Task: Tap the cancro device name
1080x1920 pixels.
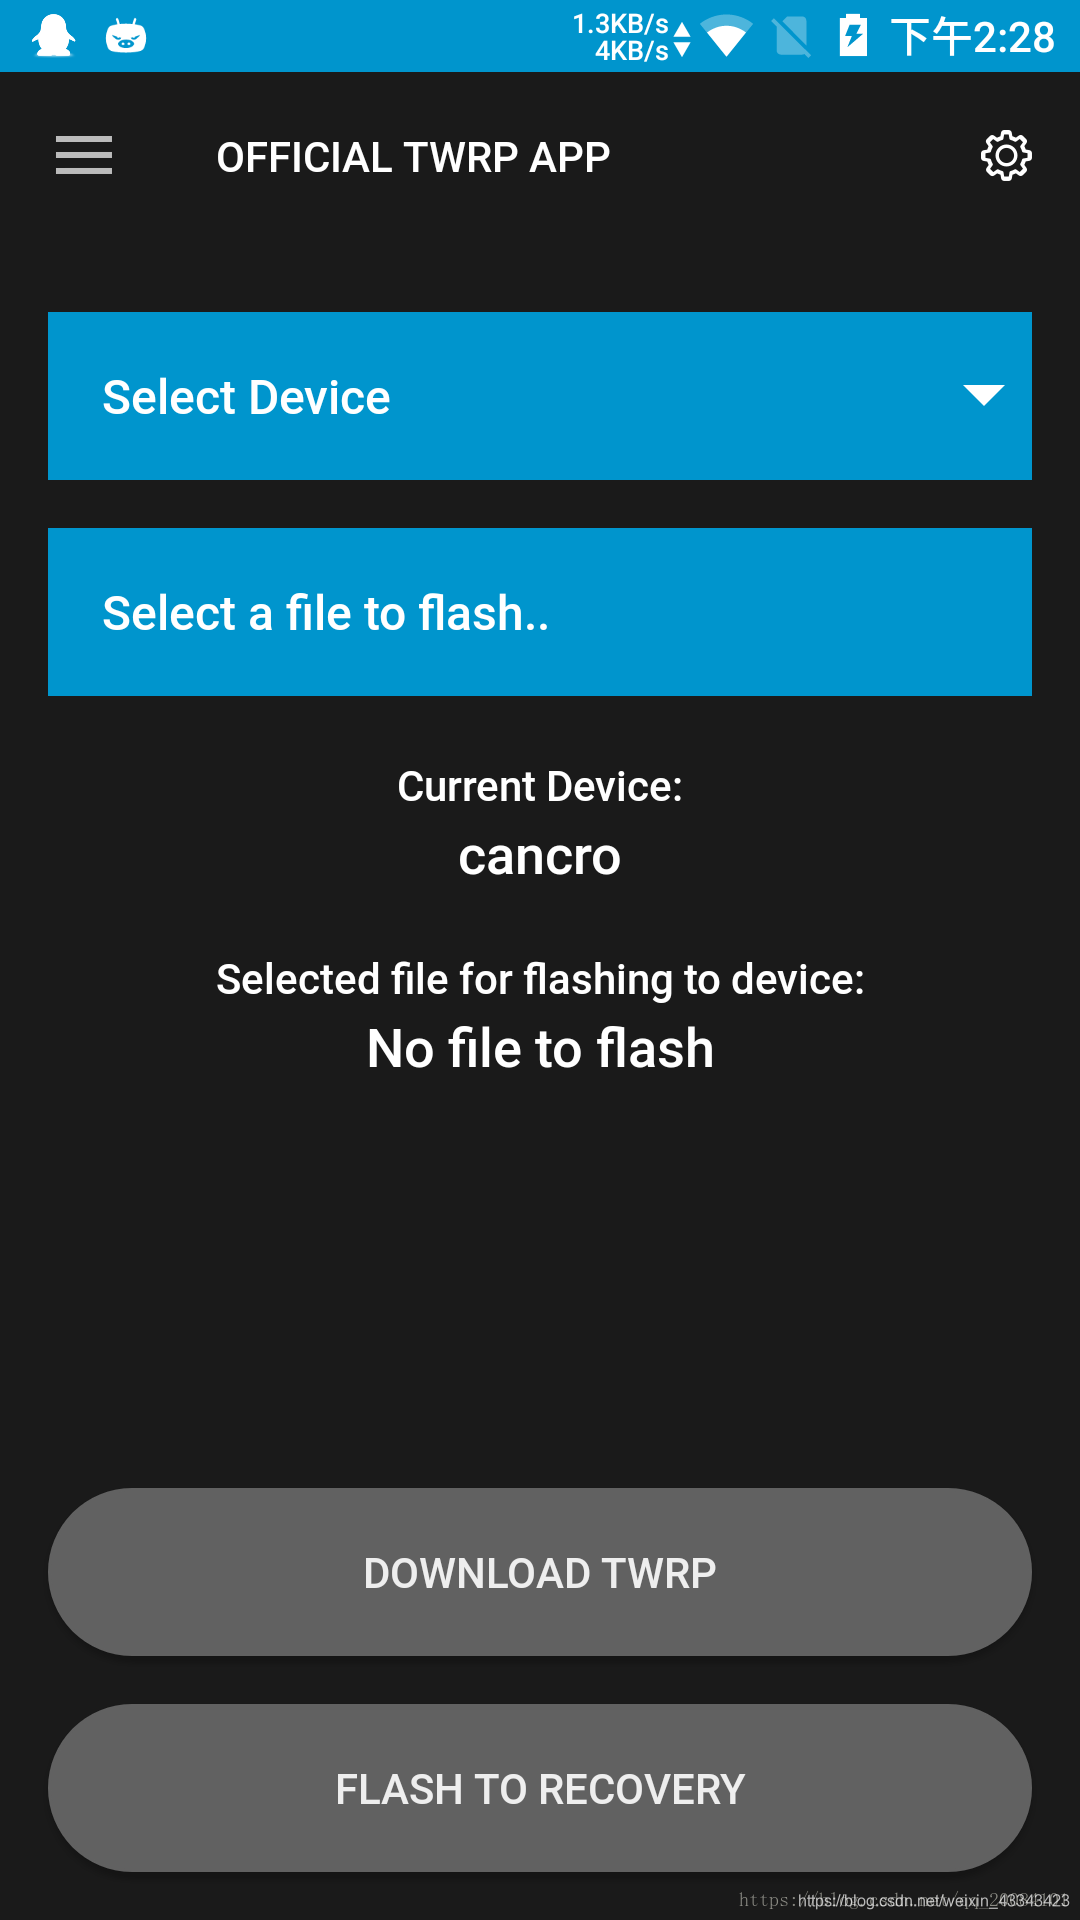Action: (540, 857)
